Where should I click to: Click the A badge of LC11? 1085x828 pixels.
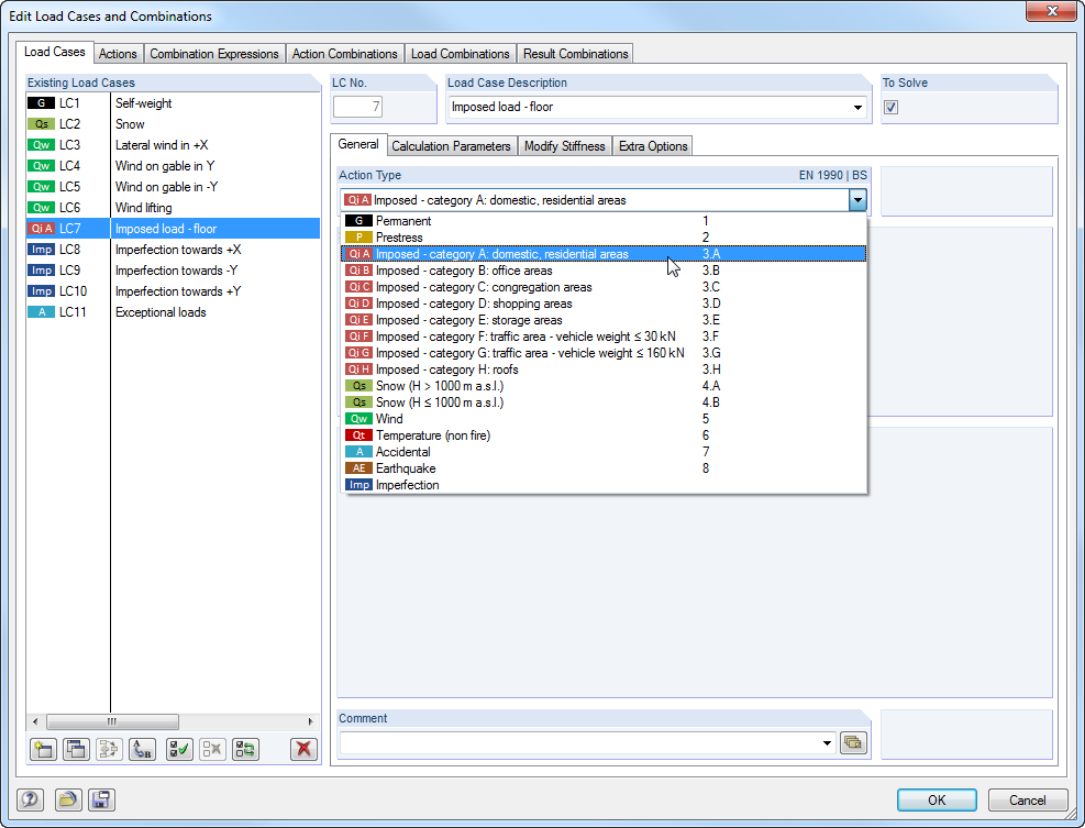(42, 312)
